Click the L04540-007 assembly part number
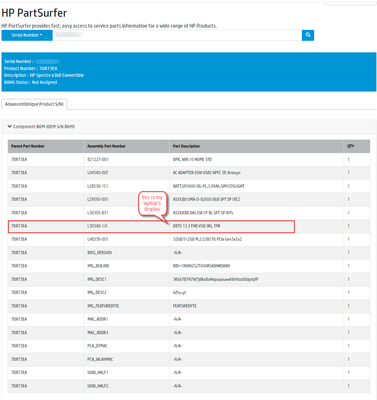This screenshot has height=400, width=377. point(98,173)
